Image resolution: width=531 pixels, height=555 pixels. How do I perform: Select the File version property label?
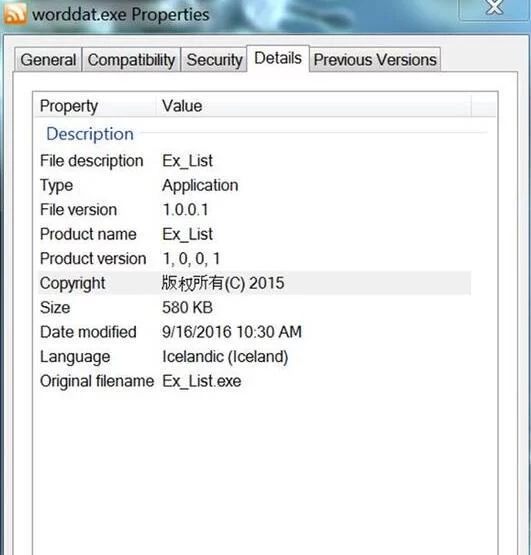(x=78, y=210)
